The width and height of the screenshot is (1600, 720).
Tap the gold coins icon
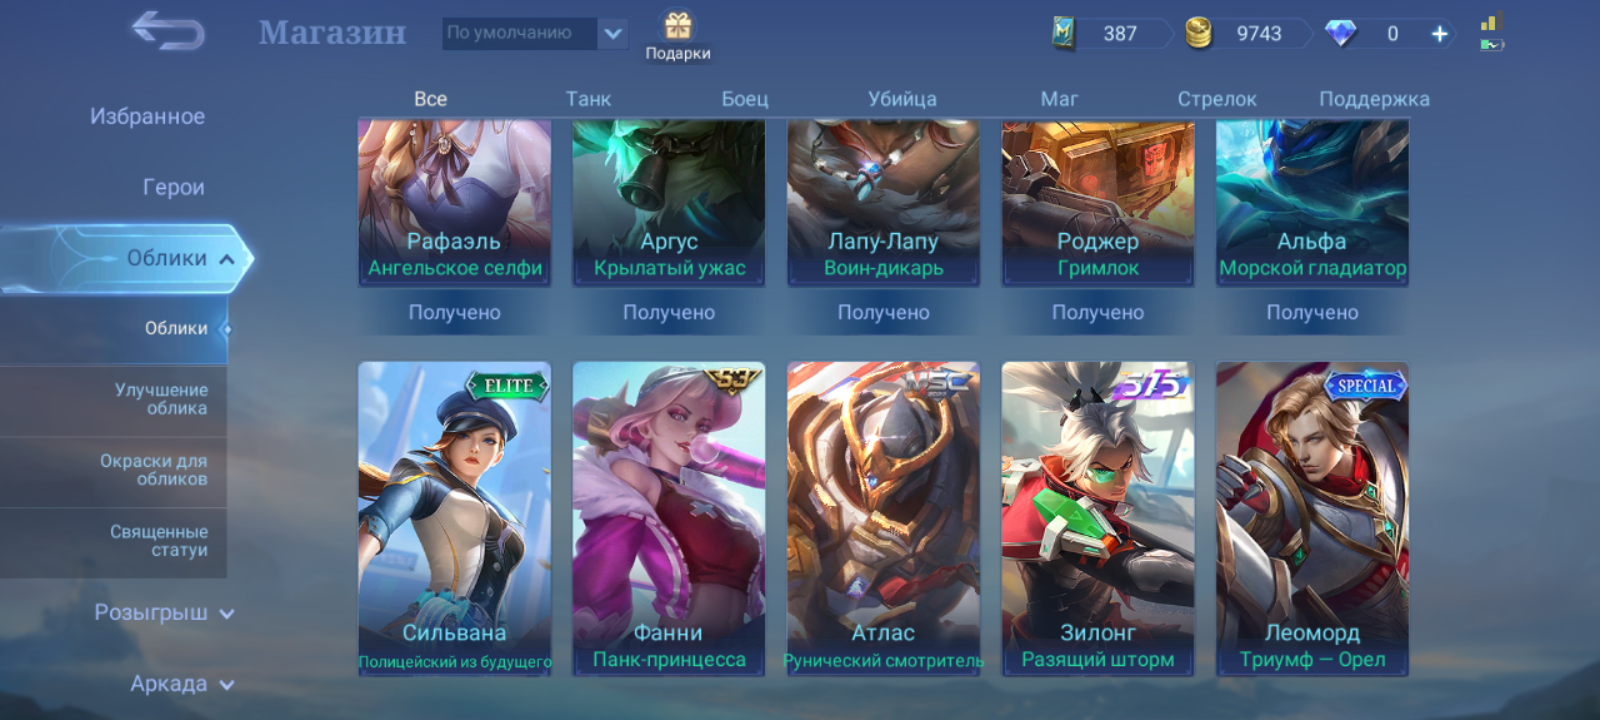(1198, 33)
